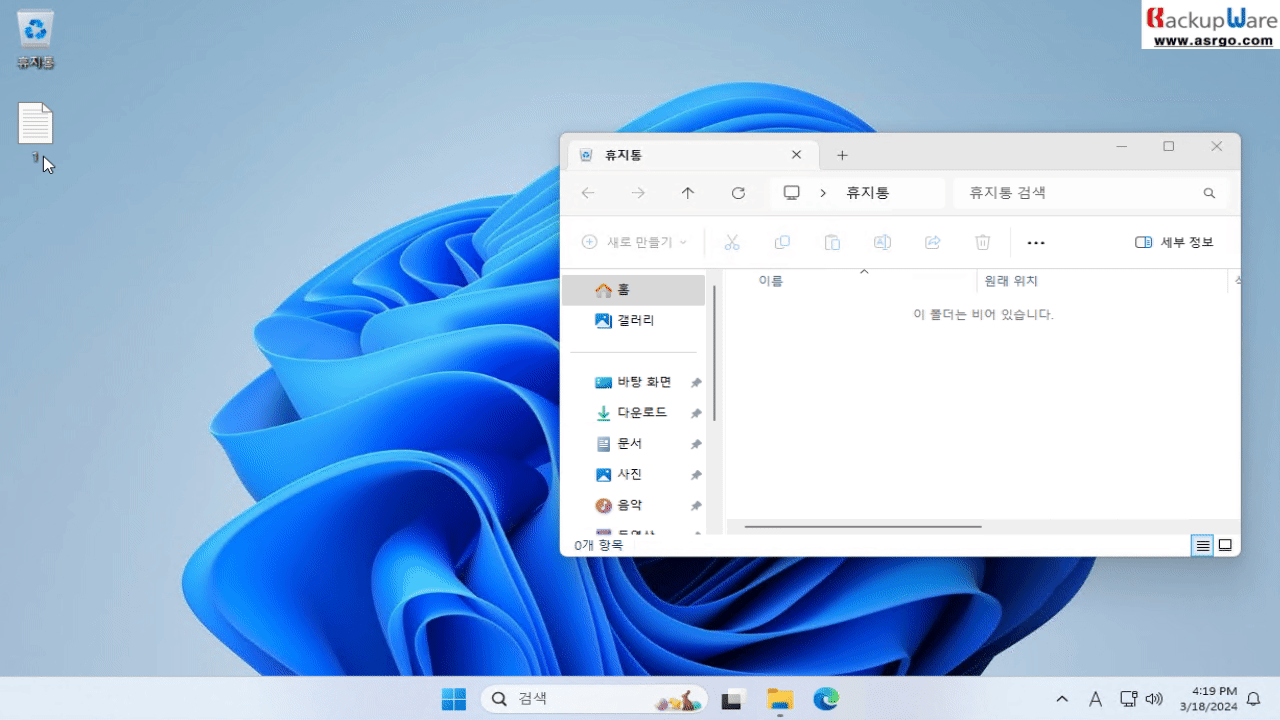Viewport: 1280px width, 720px height.
Task: Click the search magnifier icon in Explorer
Action: (x=1209, y=193)
